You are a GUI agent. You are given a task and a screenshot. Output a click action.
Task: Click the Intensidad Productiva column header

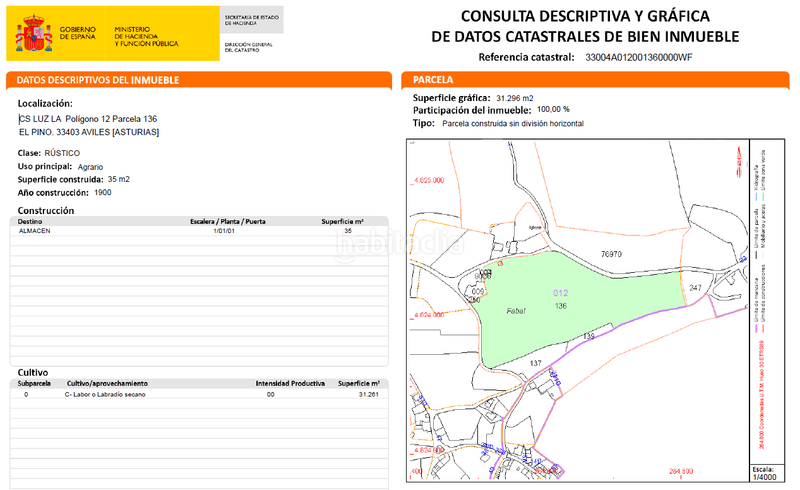click(291, 384)
